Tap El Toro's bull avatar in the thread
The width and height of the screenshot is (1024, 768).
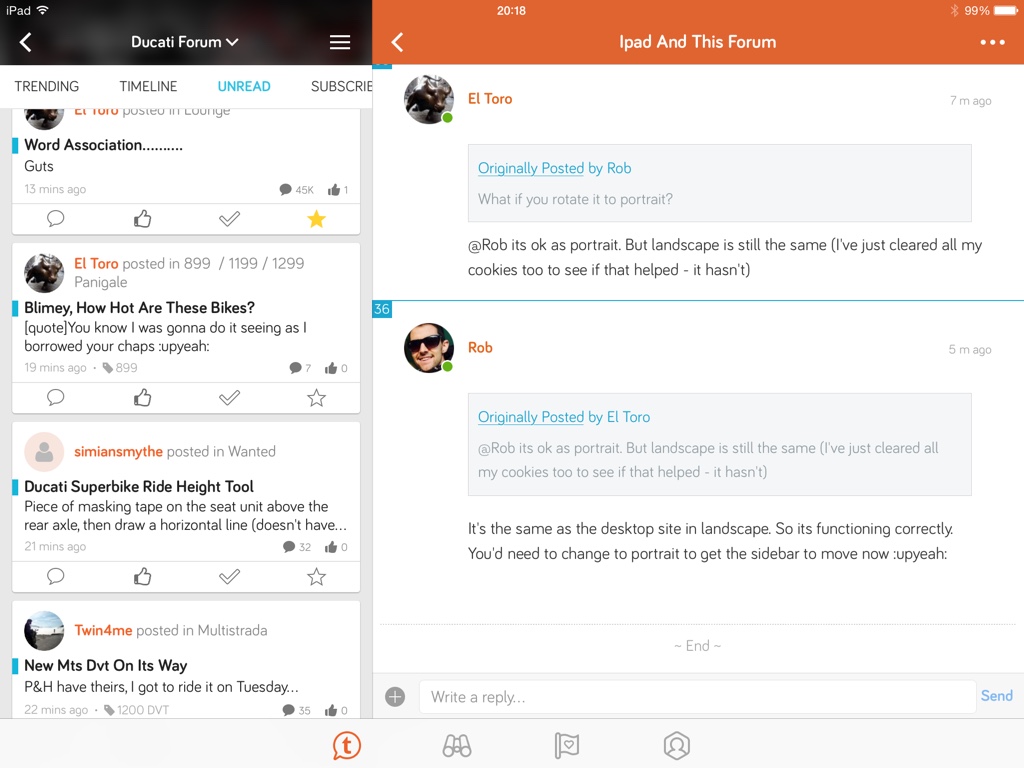point(428,99)
